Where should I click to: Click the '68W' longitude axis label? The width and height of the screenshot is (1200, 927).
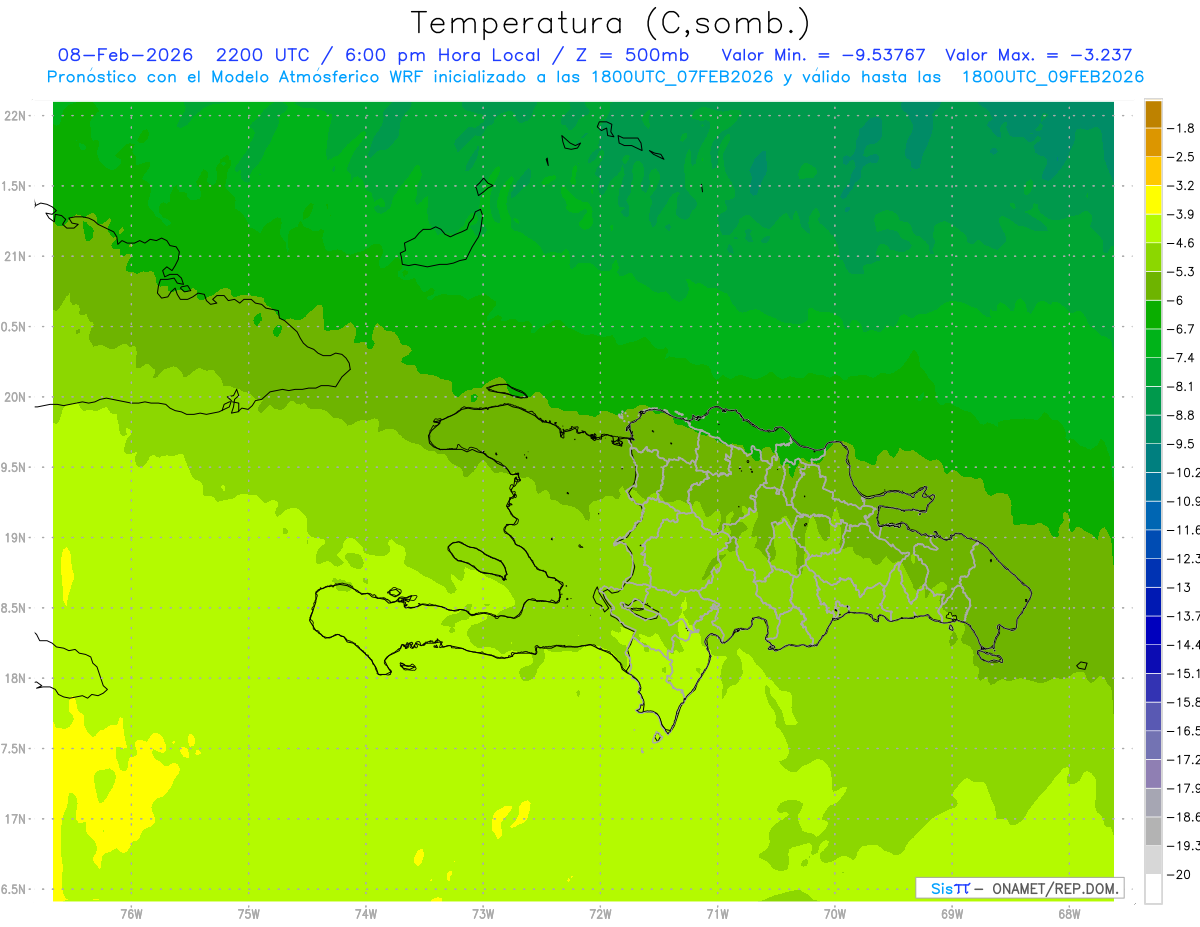1069,915
